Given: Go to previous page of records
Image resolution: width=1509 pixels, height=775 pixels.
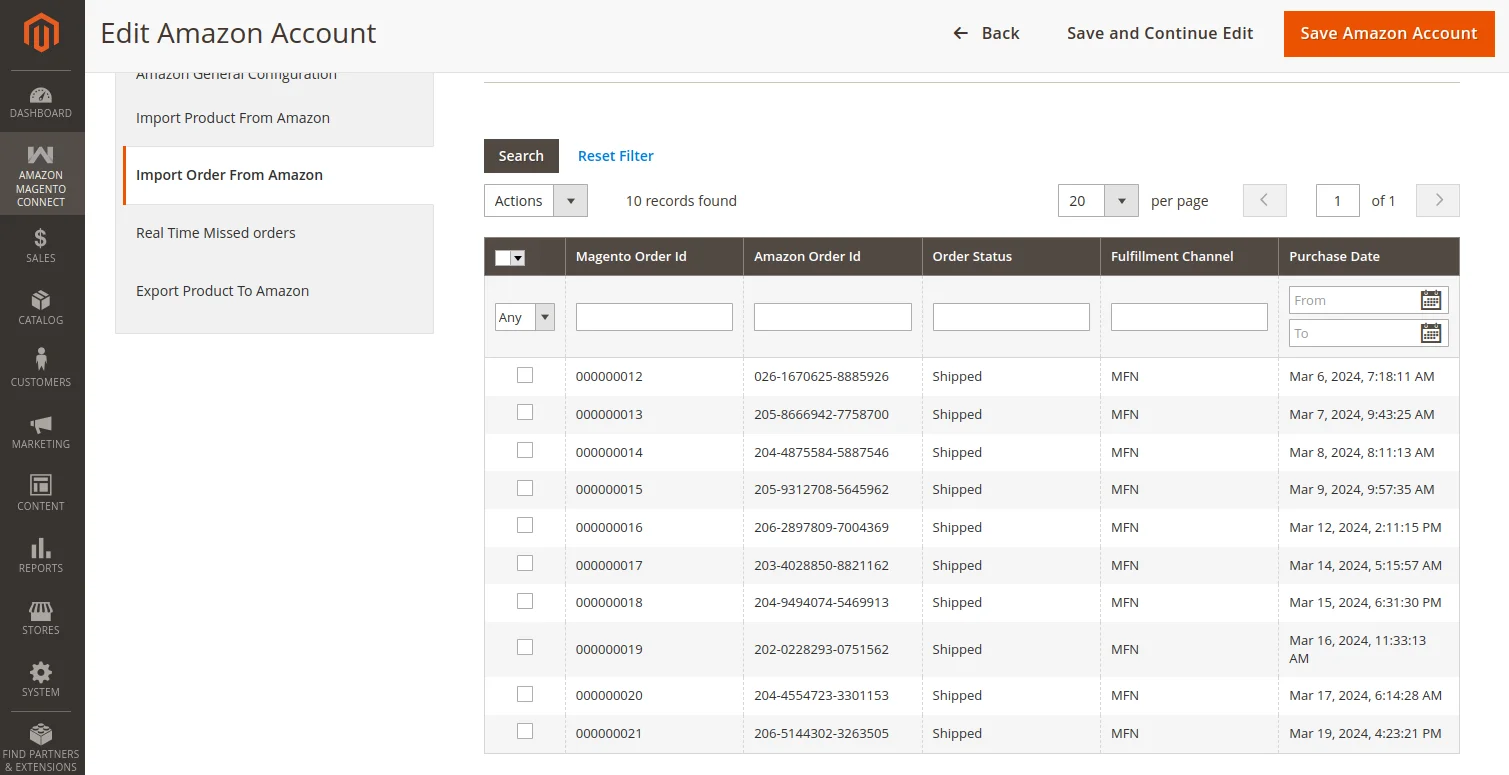Looking at the screenshot, I should [1265, 200].
